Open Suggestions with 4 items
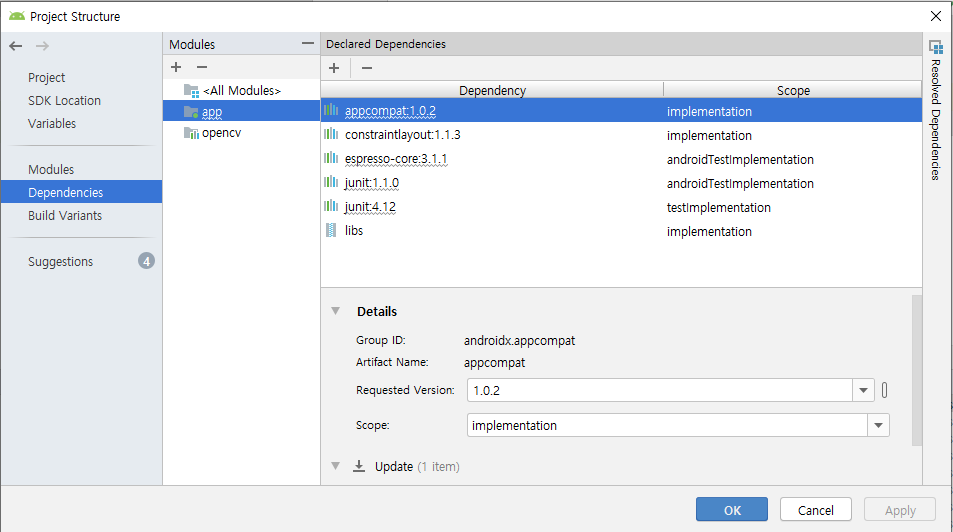 point(60,261)
